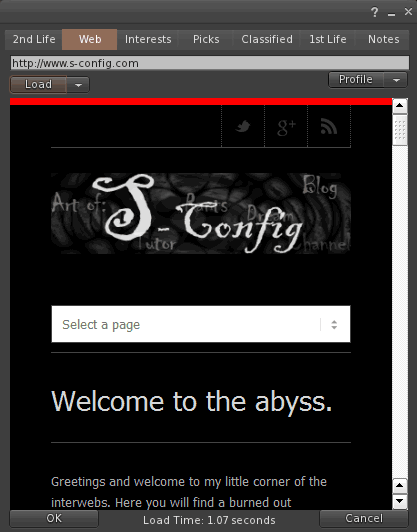Viewport: 417px width, 532px height.
Task: Click the S-Config banner logo
Action: pyautogui.click(x=201, y=213)
